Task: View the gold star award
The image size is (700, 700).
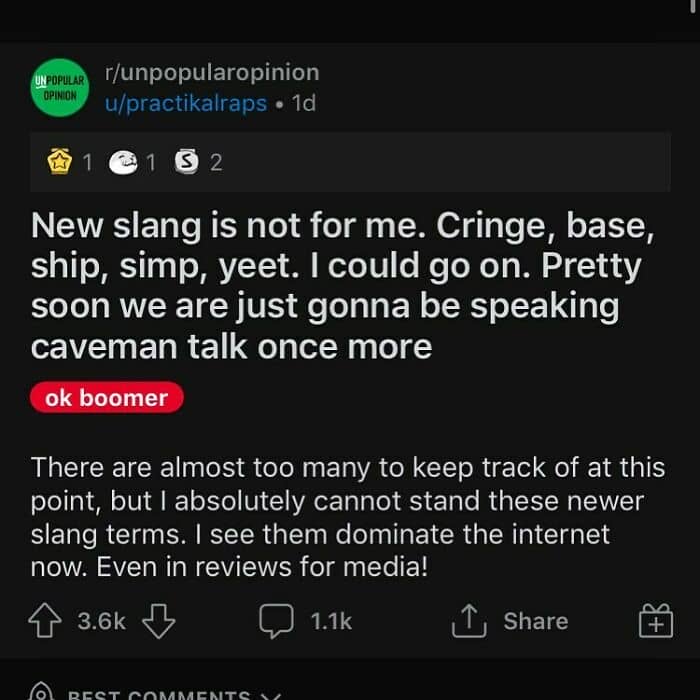Action: click(59, 162)
